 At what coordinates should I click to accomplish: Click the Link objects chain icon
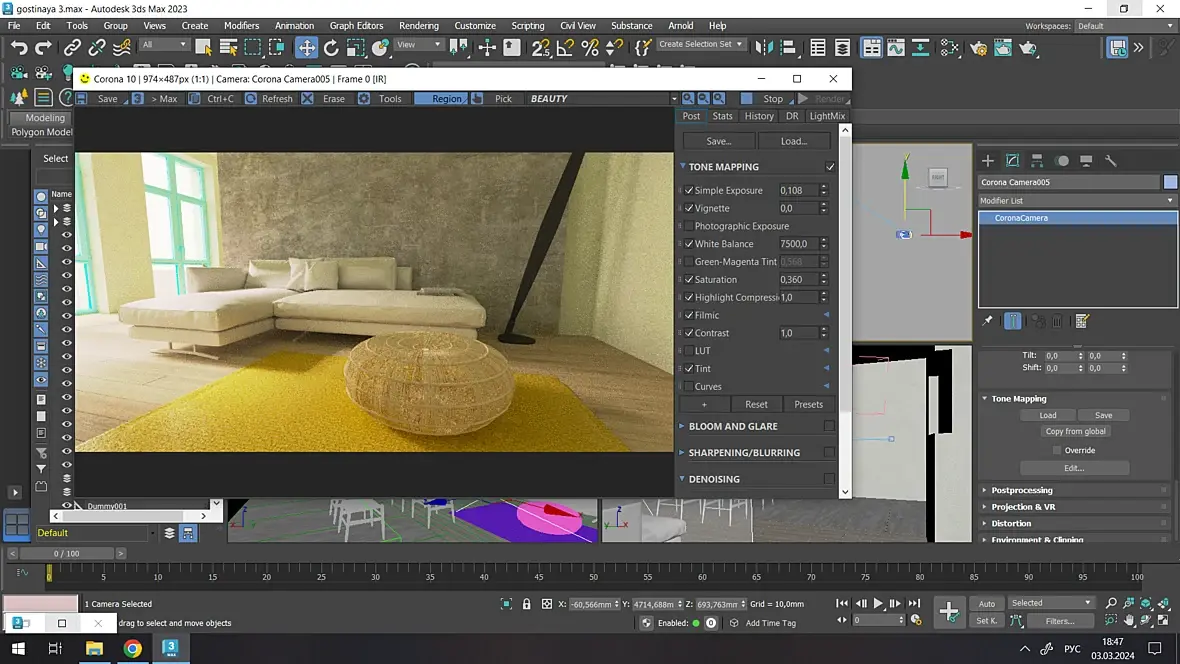(73, 47)
